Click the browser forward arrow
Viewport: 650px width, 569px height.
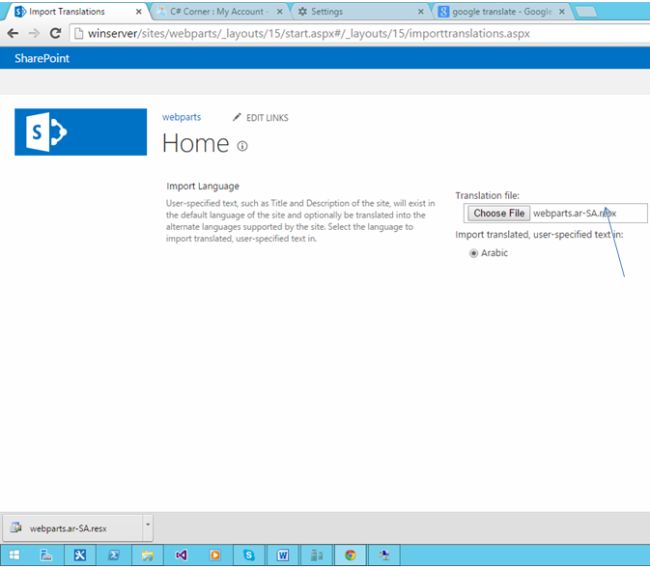tap(34, 33)
